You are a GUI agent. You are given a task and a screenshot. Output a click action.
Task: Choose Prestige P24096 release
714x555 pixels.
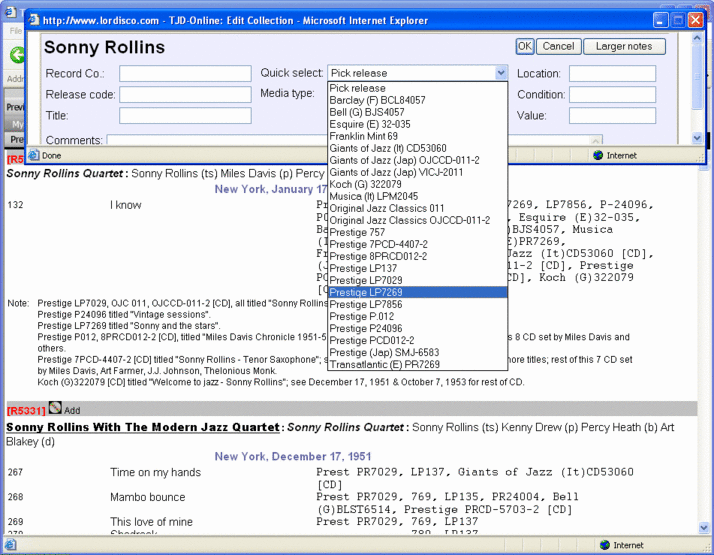[418, 328]
